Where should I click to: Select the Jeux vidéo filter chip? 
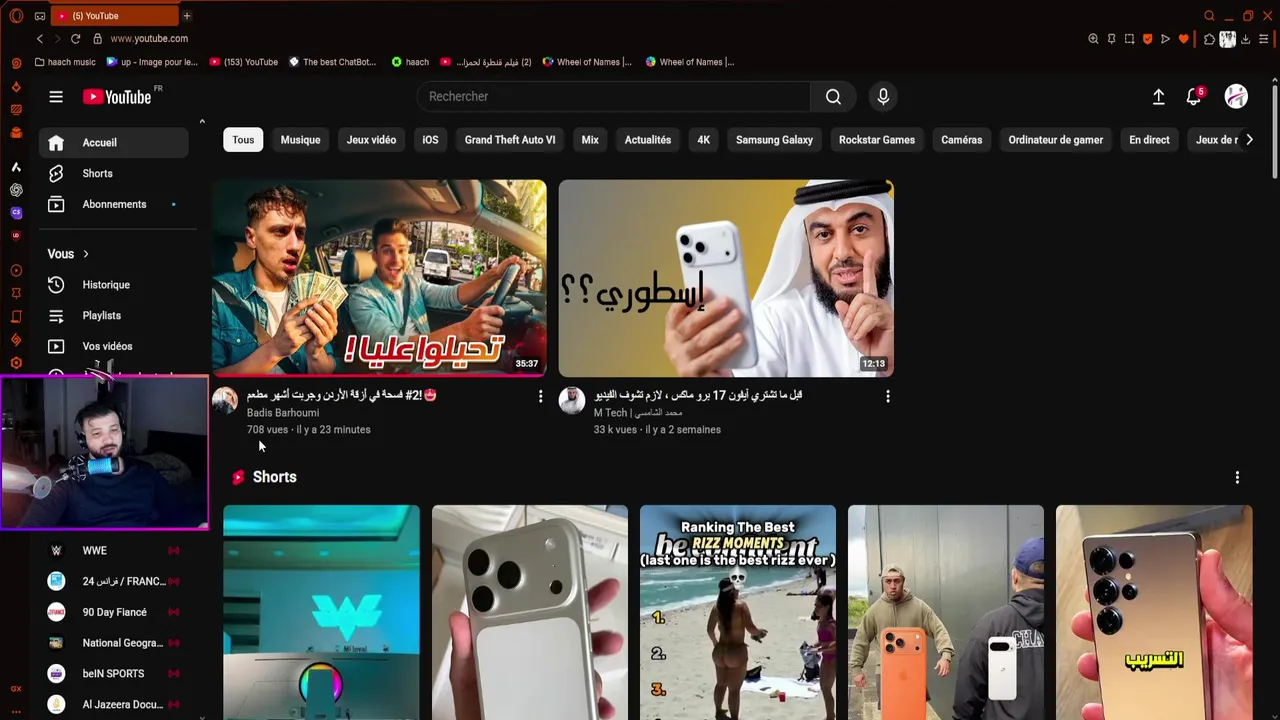(x=371, y=140)
